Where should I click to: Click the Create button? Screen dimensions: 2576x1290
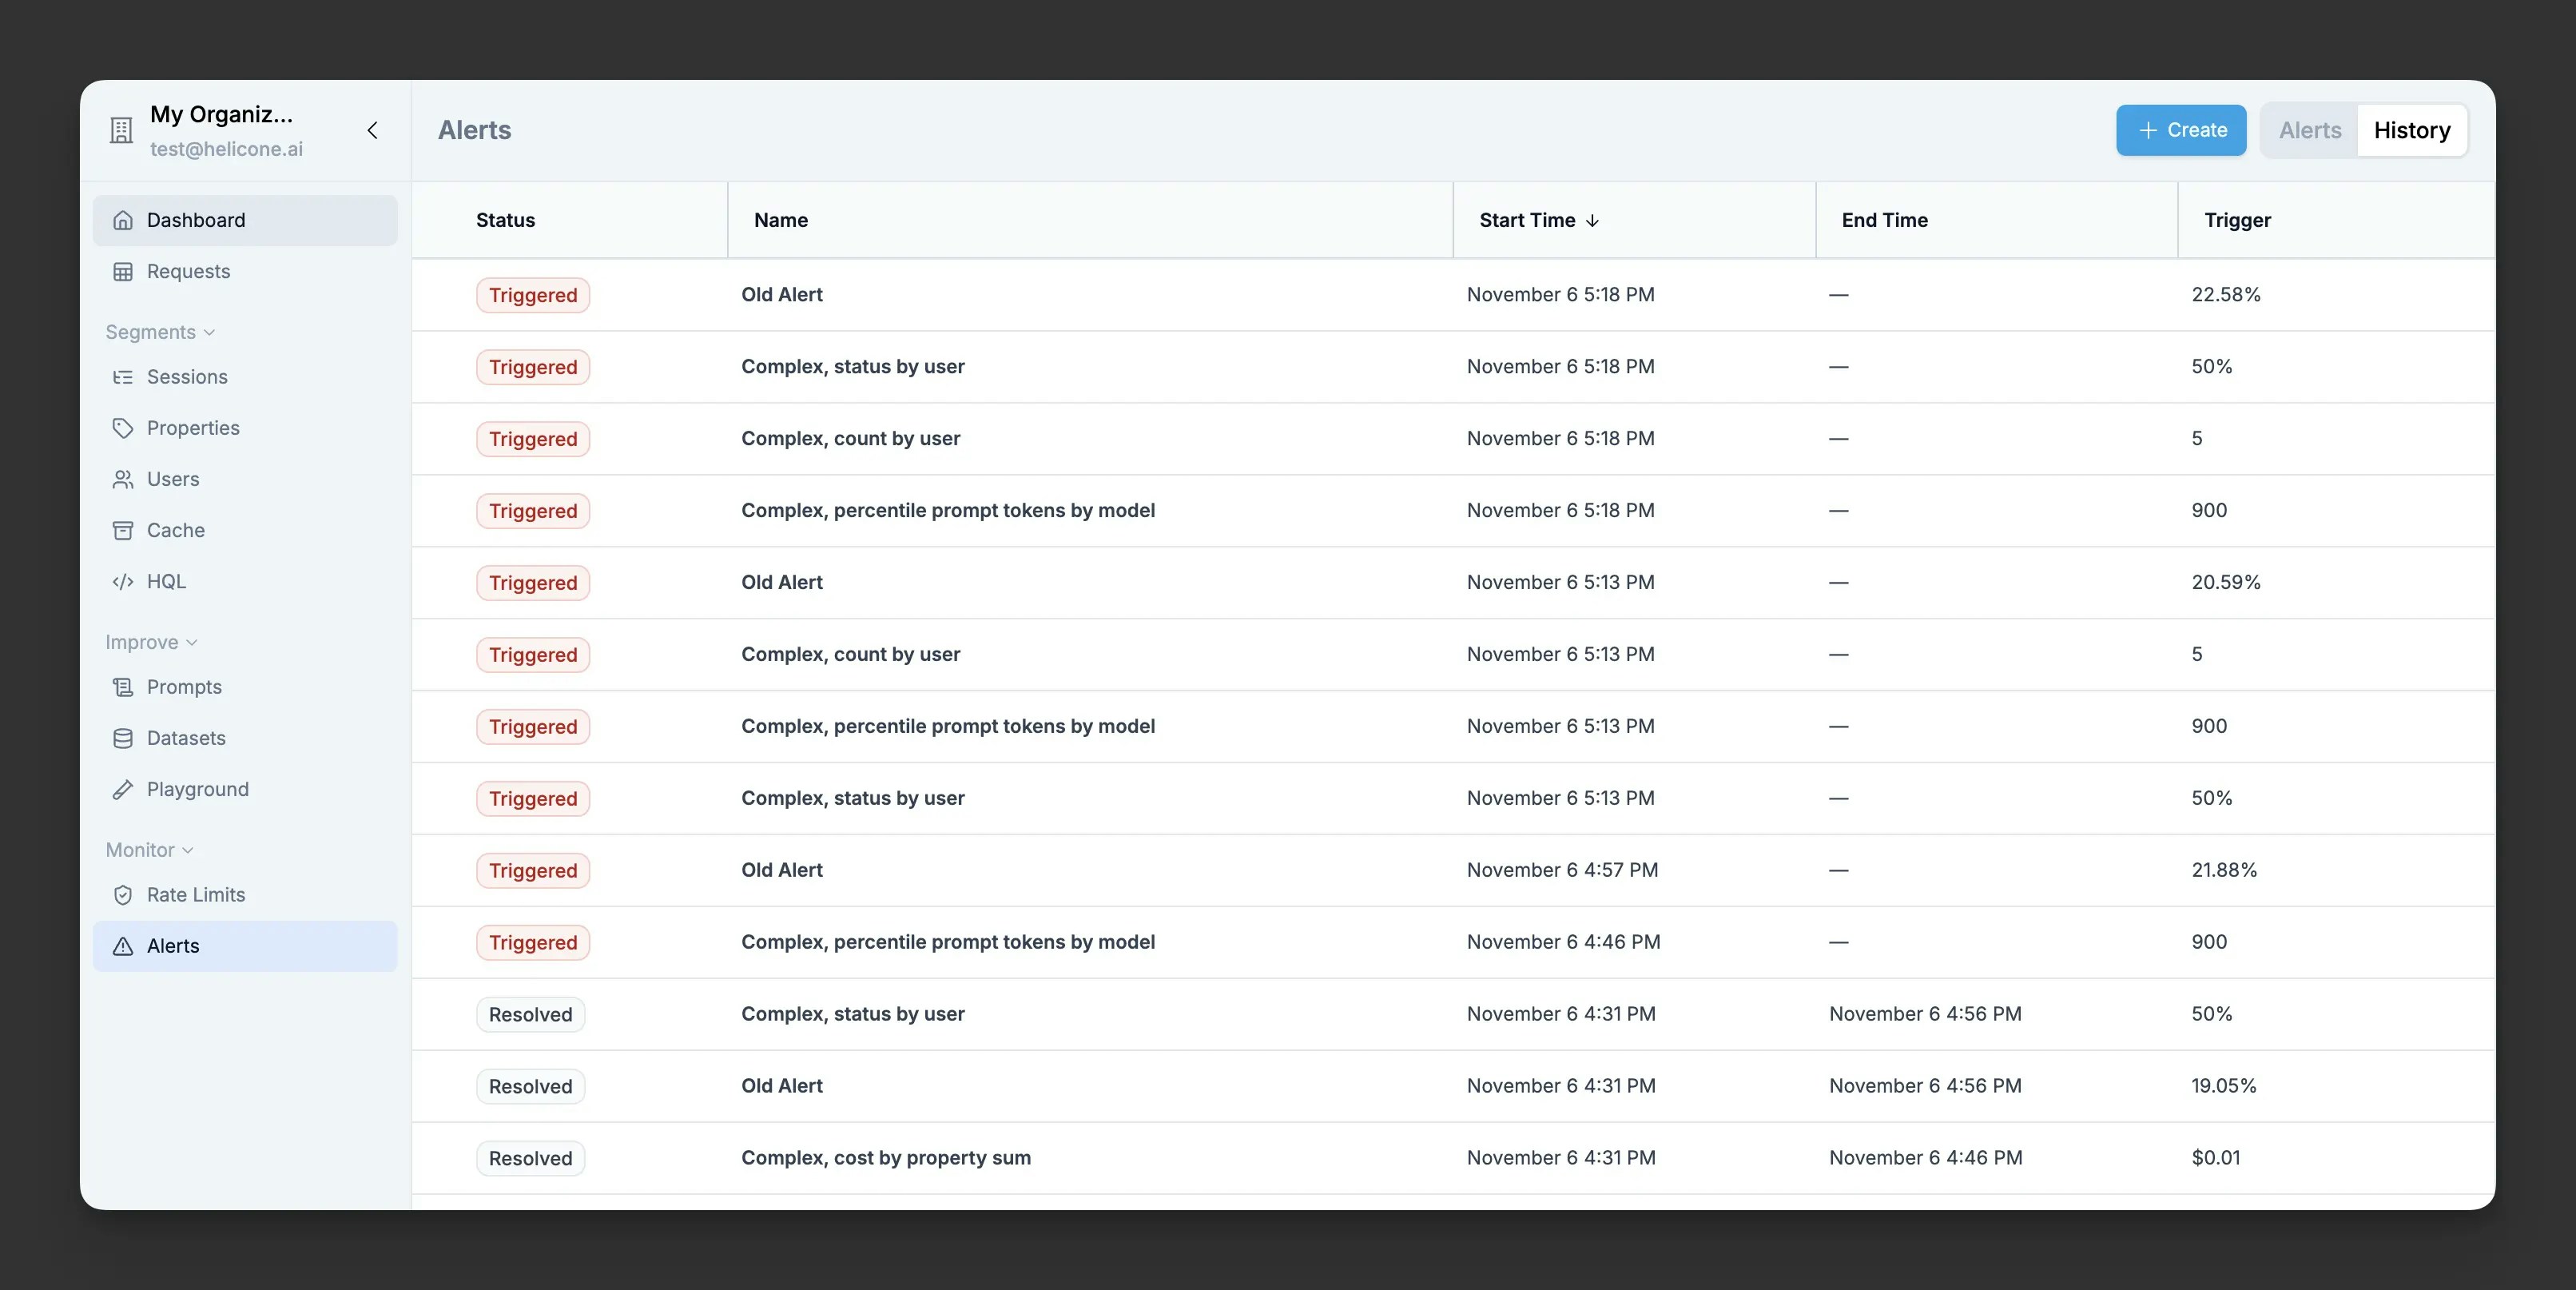point(2181,130)
